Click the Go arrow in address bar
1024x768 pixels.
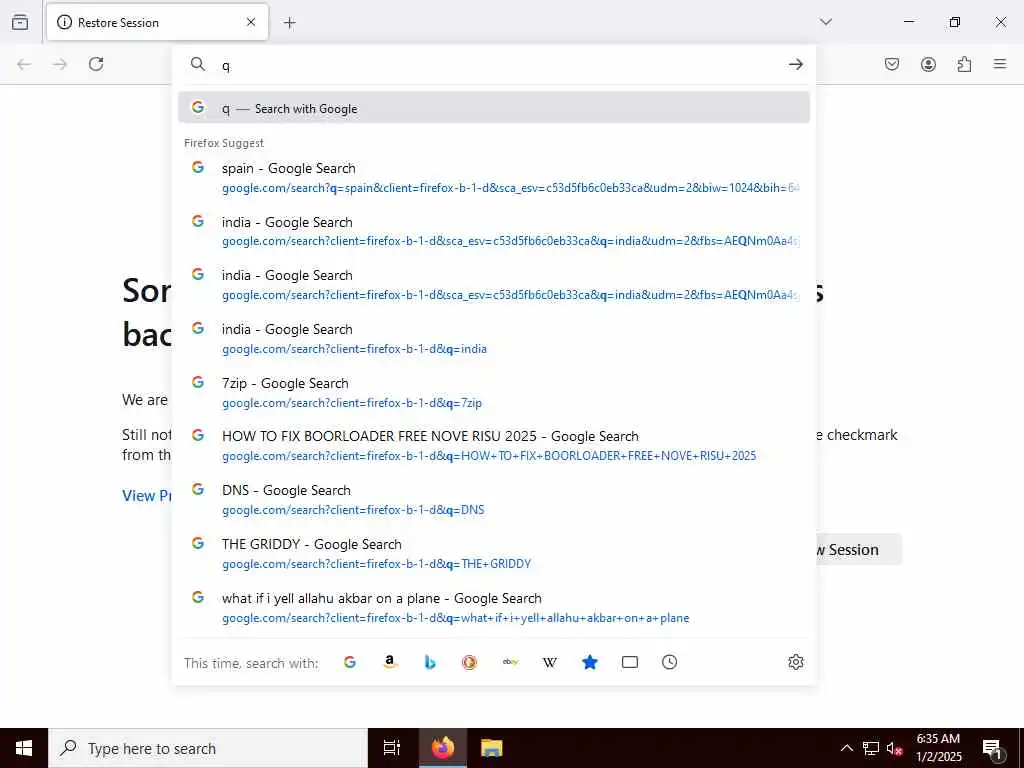(x=795, y=64)
